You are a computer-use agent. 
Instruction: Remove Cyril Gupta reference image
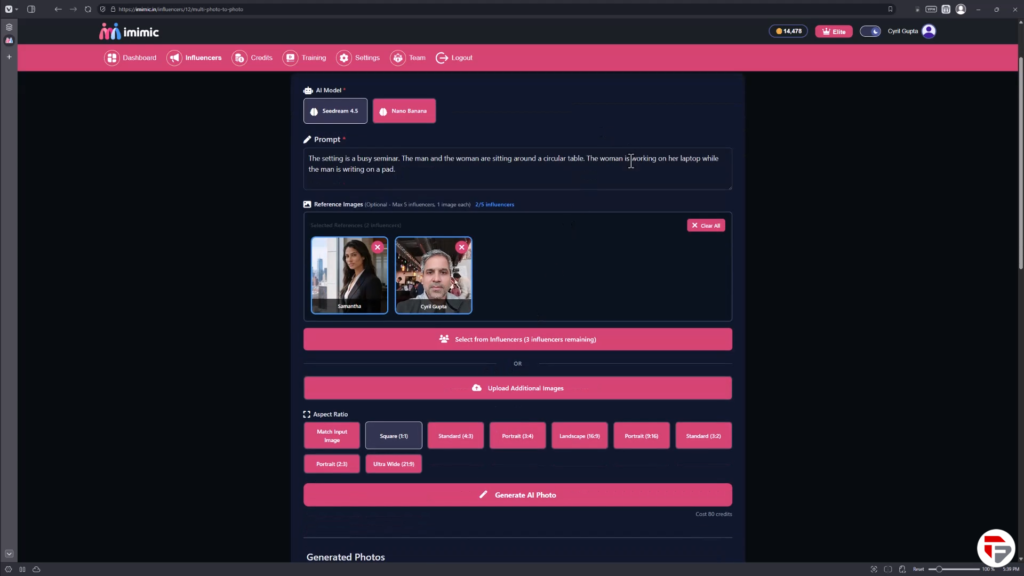(x=461, y=247)
